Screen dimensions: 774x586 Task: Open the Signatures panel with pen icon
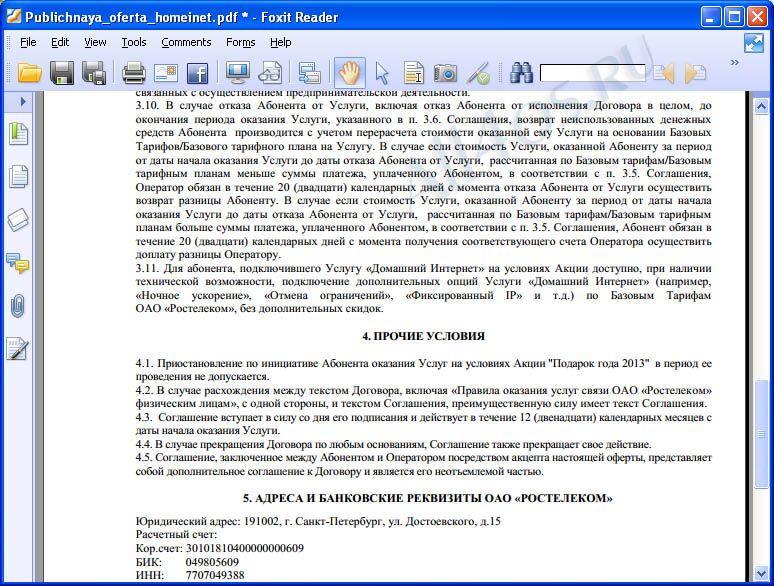(18, 349)
